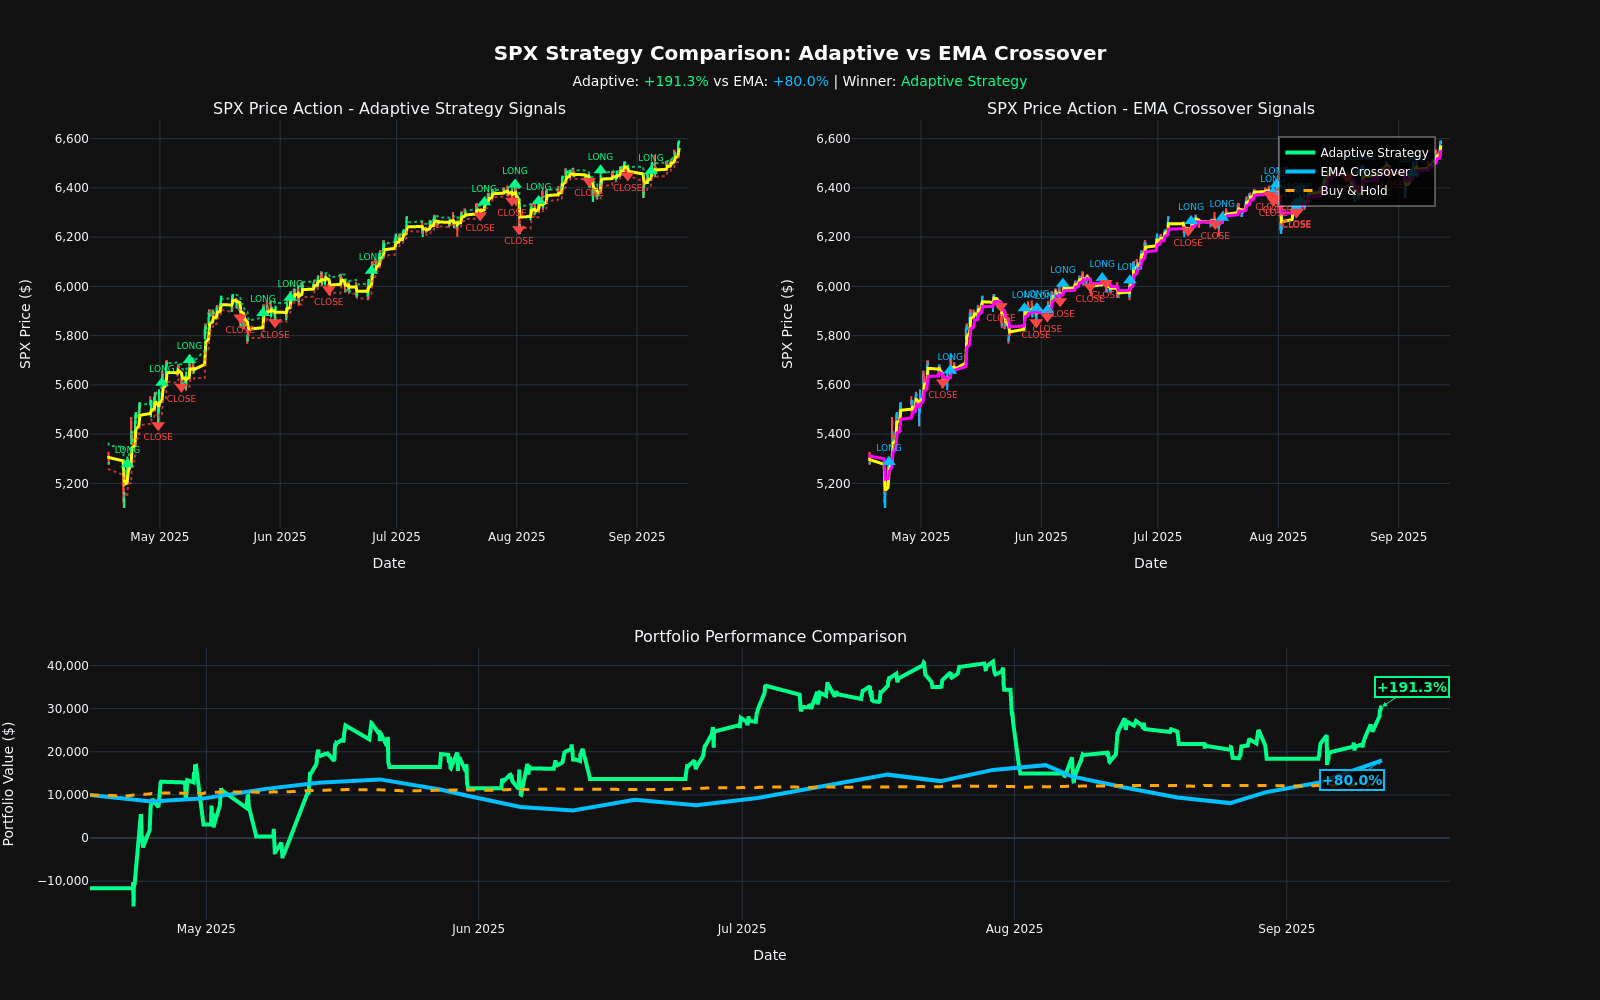This screenshot has height=1000, width=1600.
Task: Click the lowest CLOSE triangle at August 2025, Adaptive chart
Action: coord(518,230)
